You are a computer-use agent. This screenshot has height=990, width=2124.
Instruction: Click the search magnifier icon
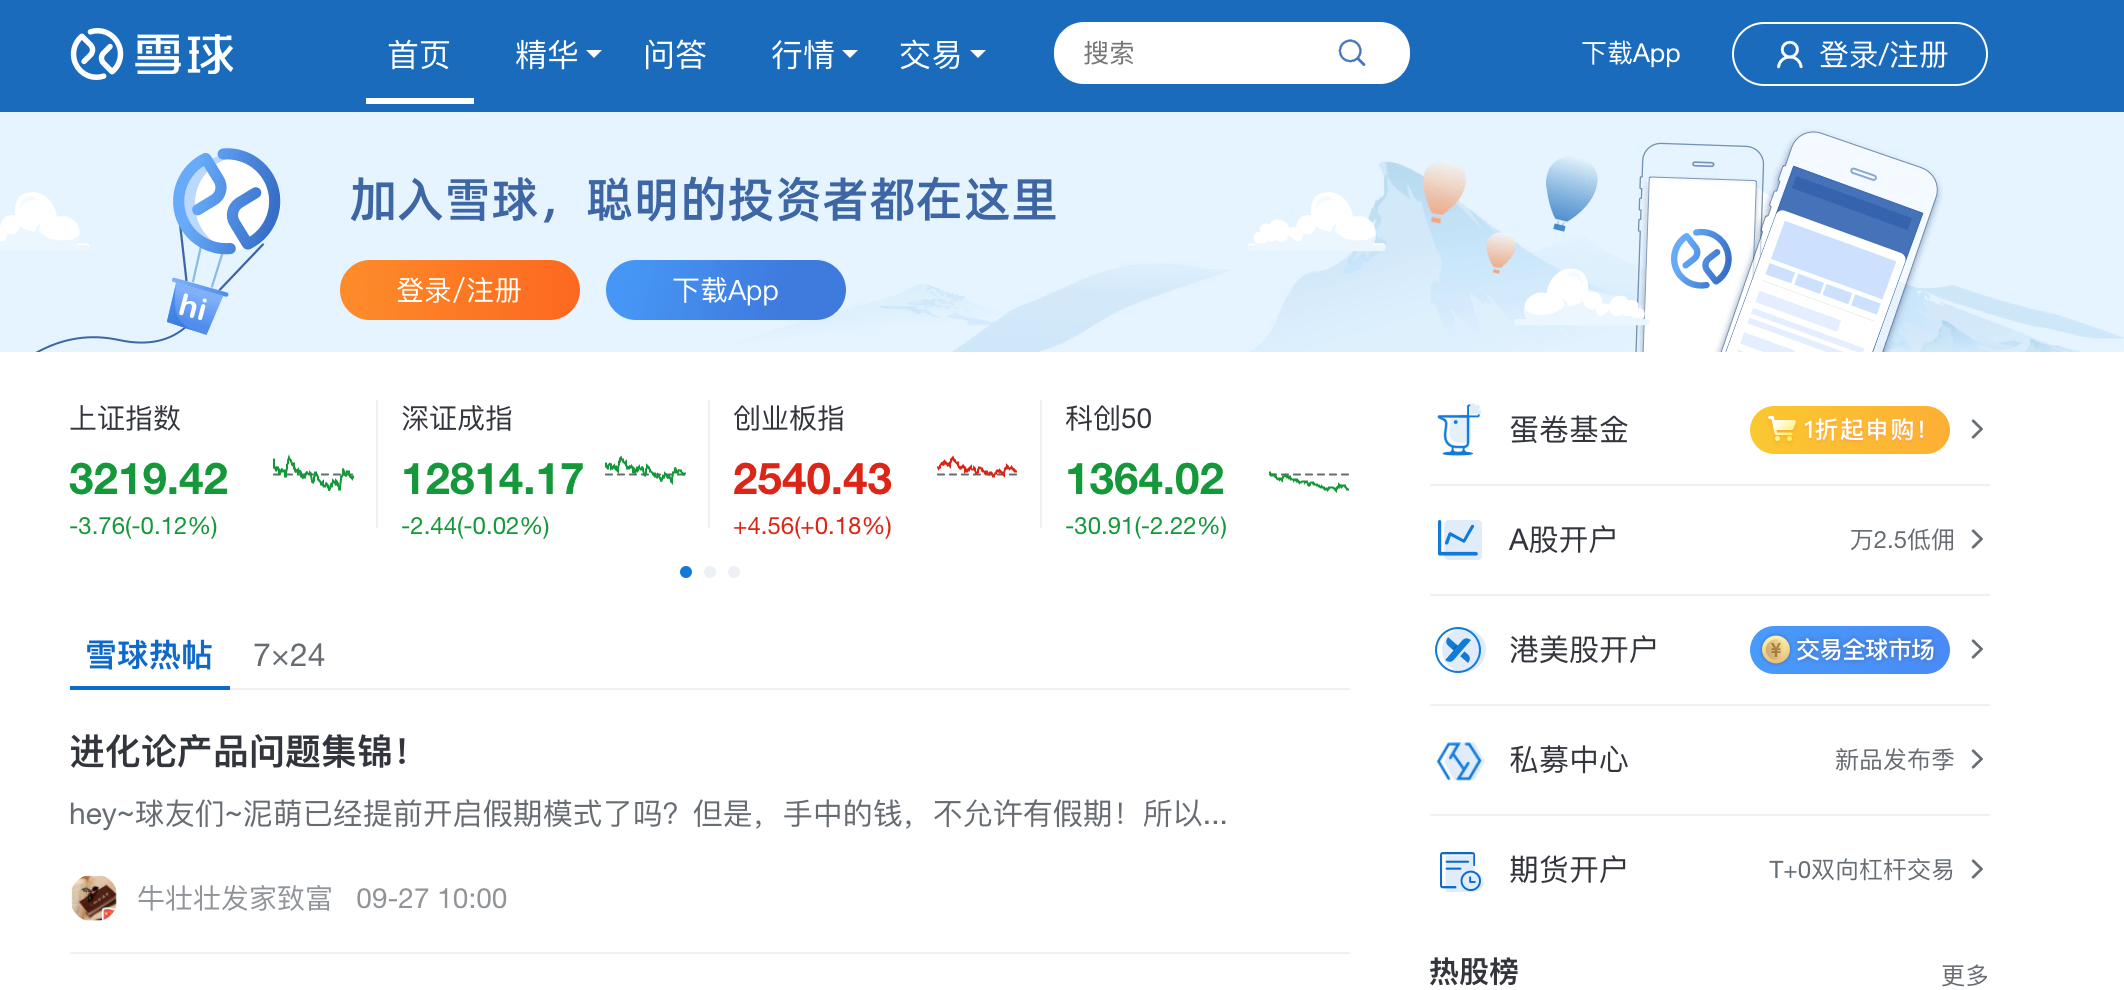pyautogui.click(x=1352, y=53)
